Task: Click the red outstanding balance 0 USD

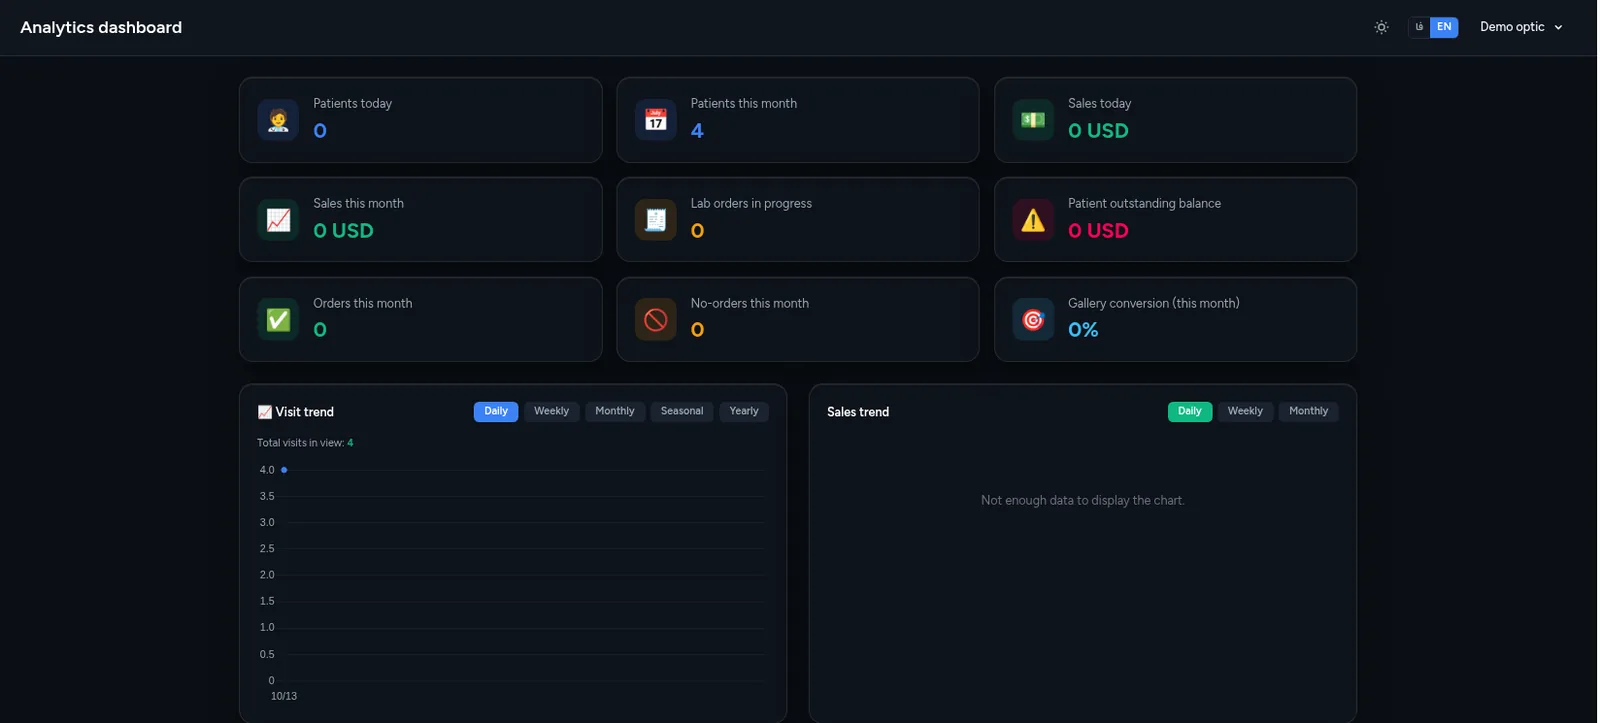Action: pyautogui.click(x=1098, y=231)
